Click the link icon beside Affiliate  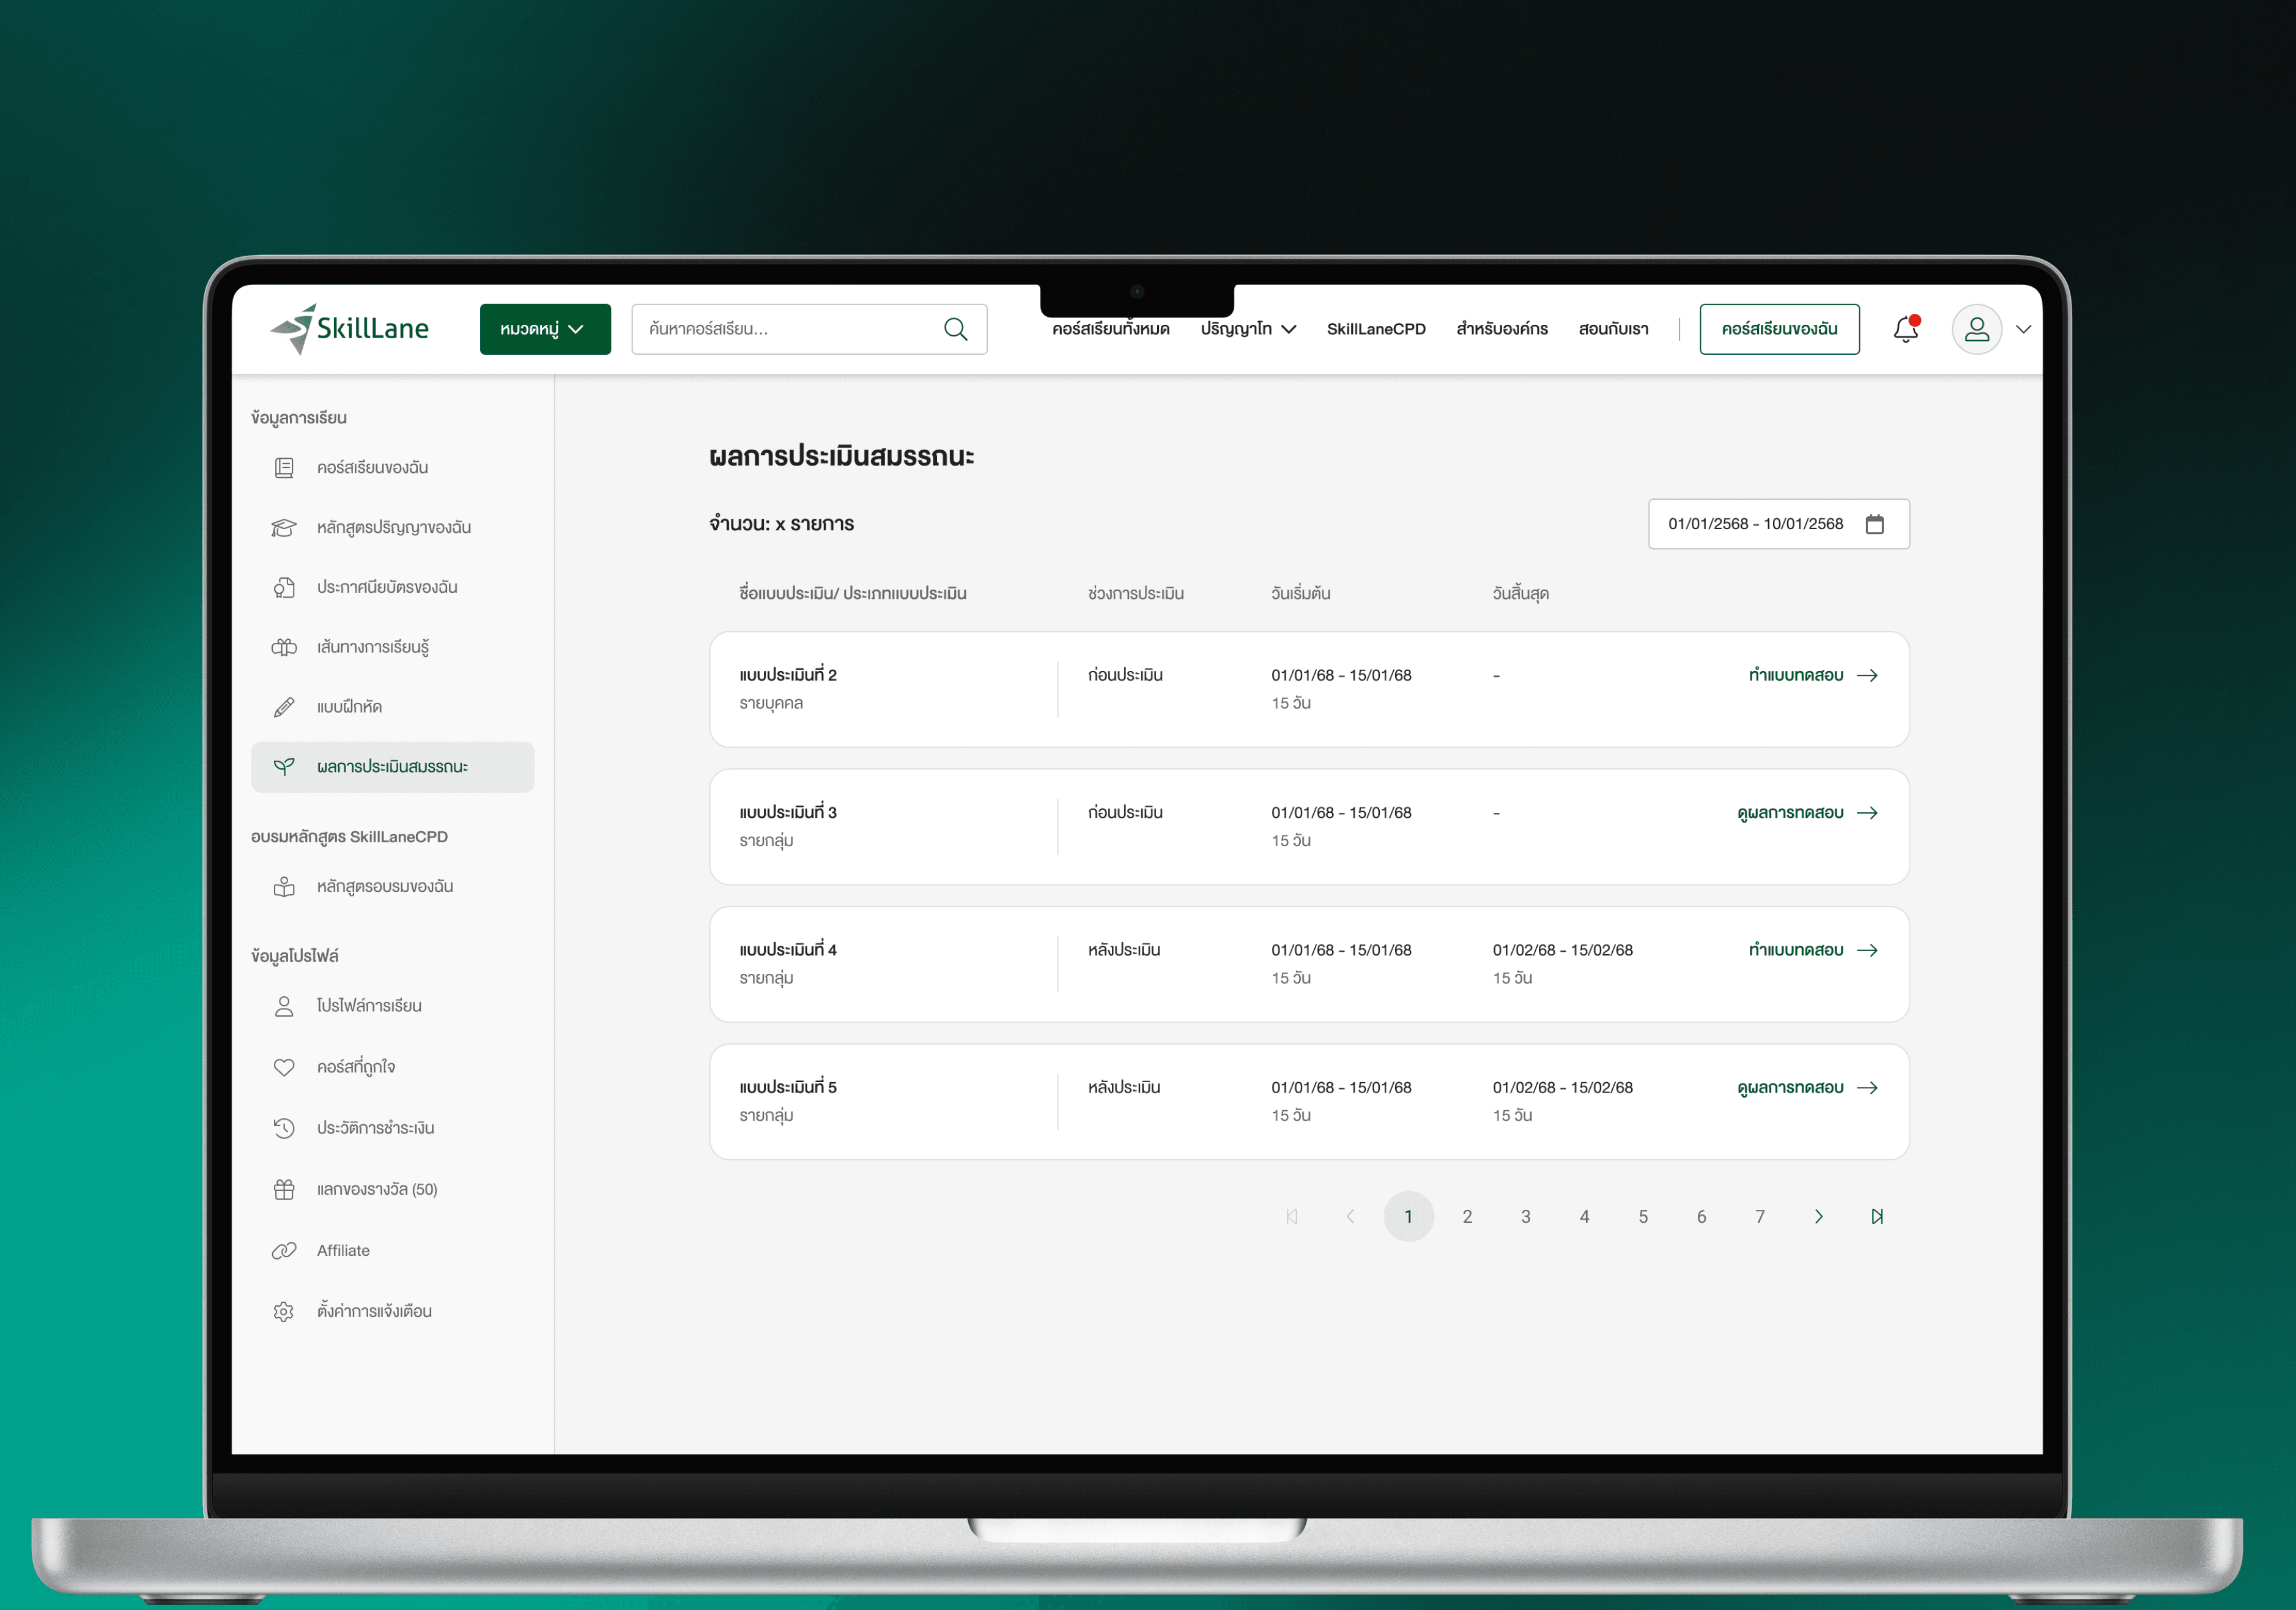[x=284, y=1250]
